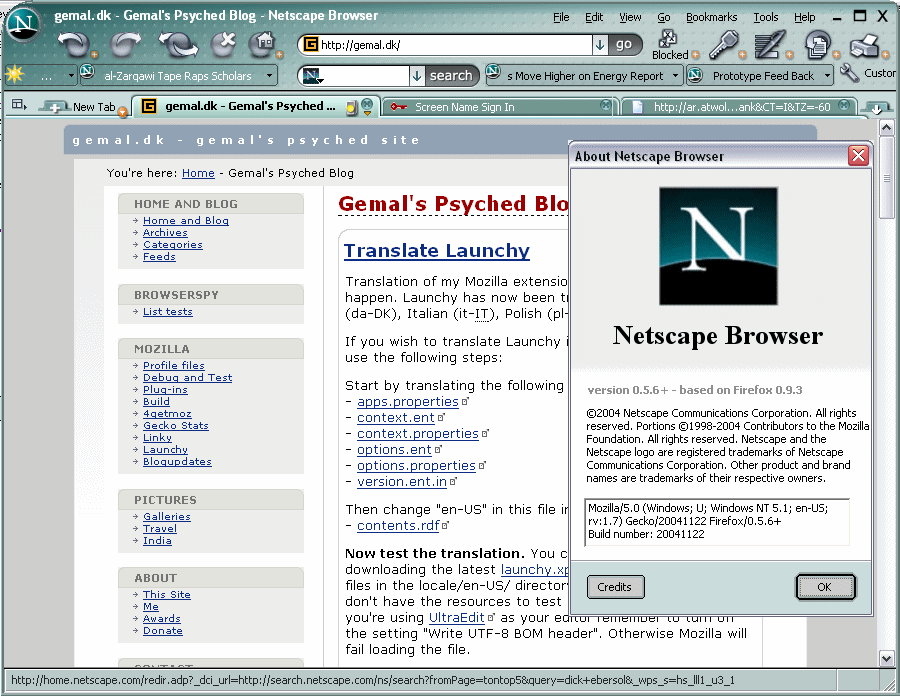Click the tab overflow arrow at the end of the tab bar
The image size is (900, 696).
(x=876, y=108)
